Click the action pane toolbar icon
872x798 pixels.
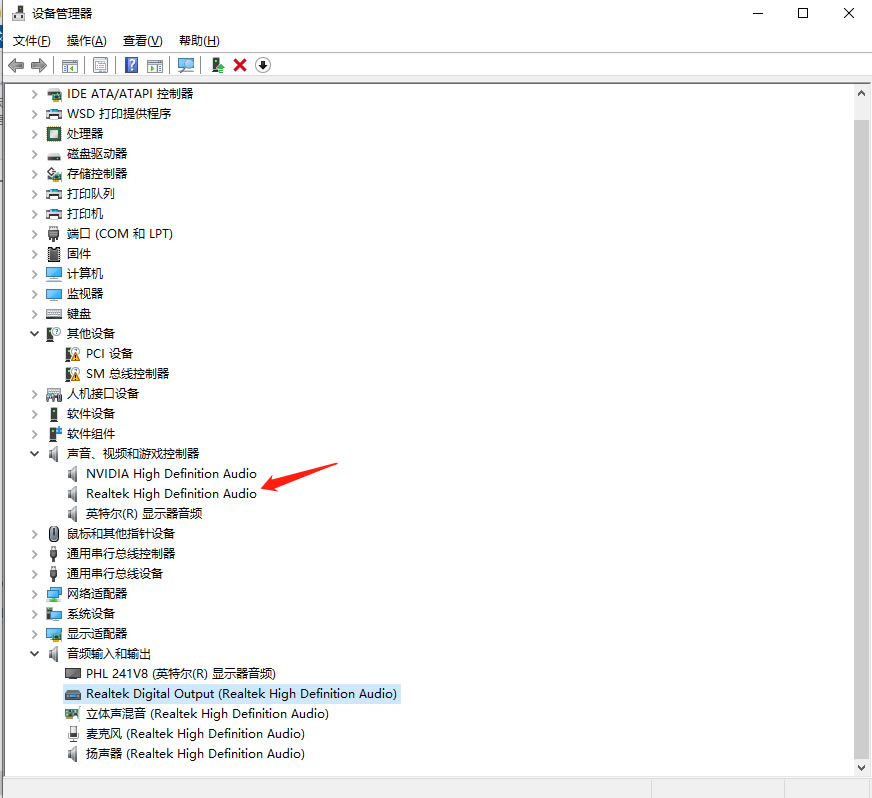pos(155,66)
